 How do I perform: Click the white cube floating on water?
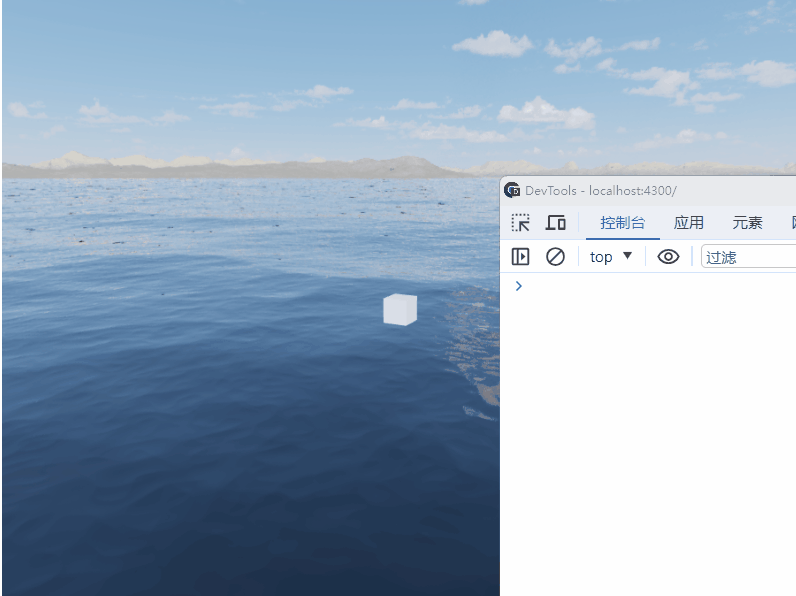coord(399,310)
